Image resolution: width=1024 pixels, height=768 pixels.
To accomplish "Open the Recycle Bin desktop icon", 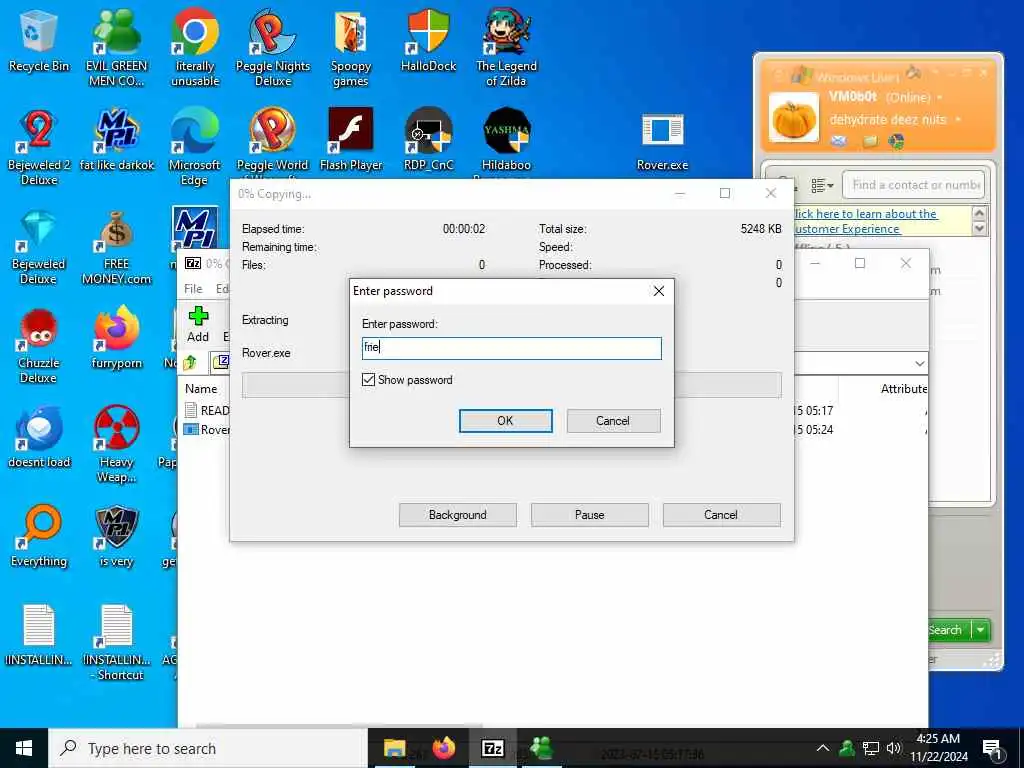I will (39, 40).
